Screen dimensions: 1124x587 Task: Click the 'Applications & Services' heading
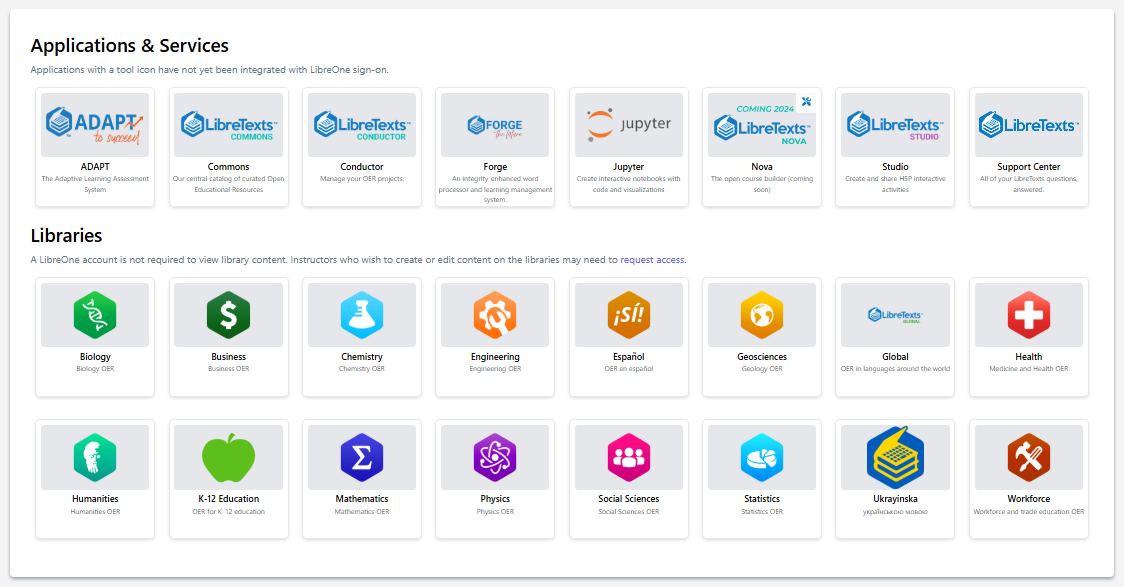pyautogui.click(x=130, y=46)
